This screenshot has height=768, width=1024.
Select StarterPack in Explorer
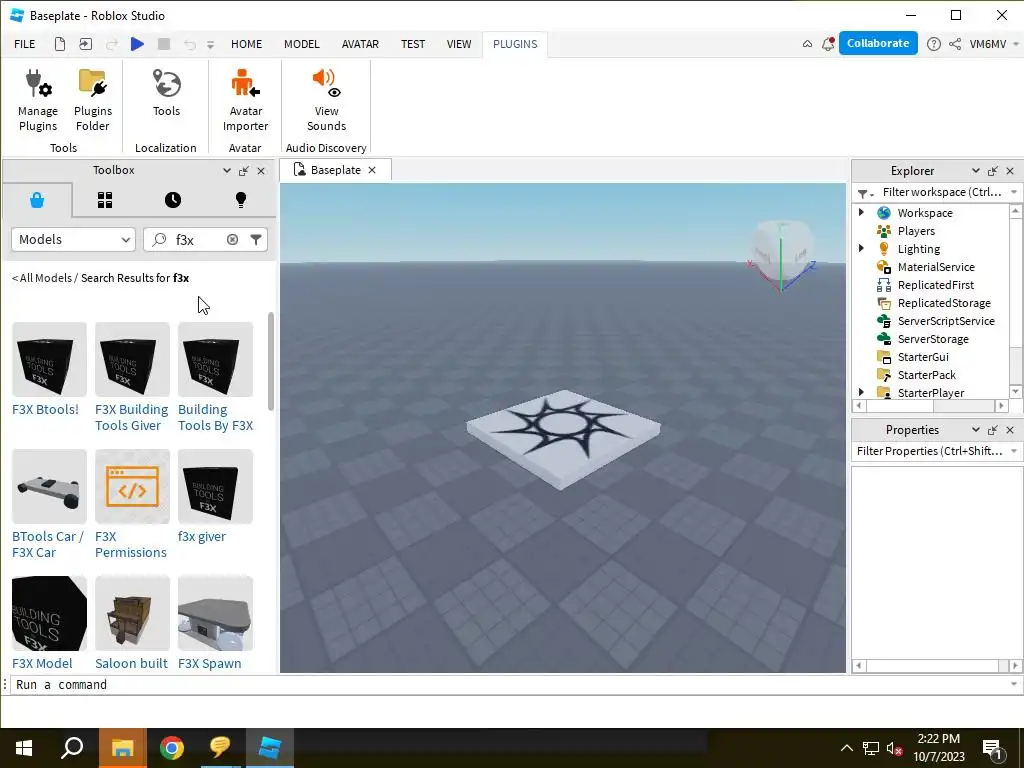click(x=926, y=375)
